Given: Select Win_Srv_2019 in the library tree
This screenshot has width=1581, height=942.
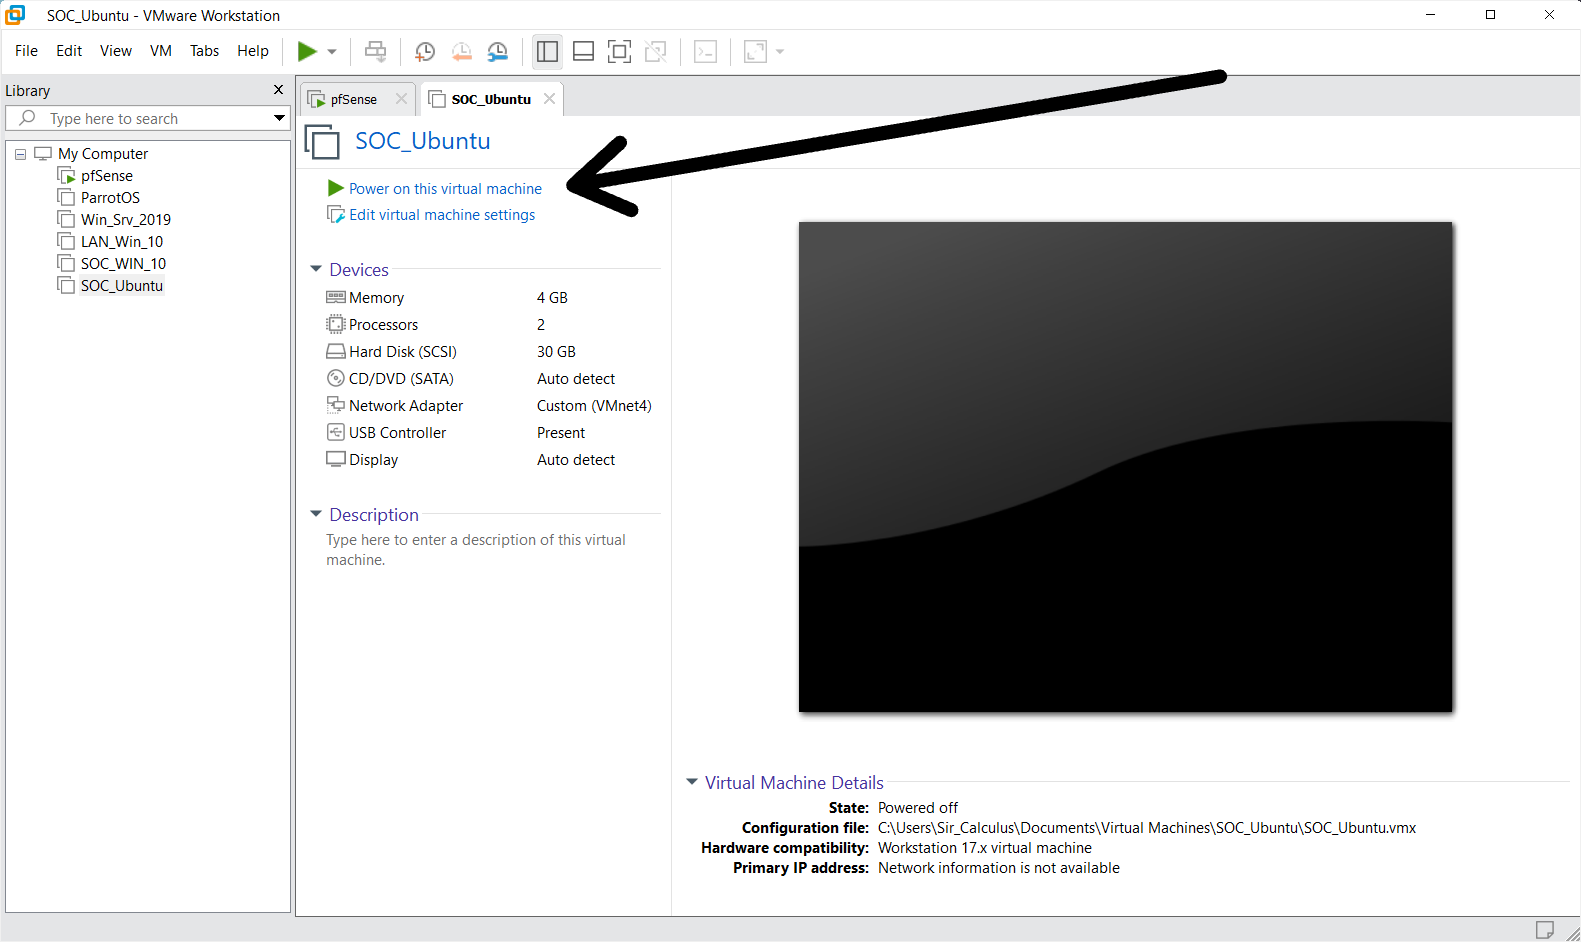Looking at the screenshot, I should (x=126, y=220).
